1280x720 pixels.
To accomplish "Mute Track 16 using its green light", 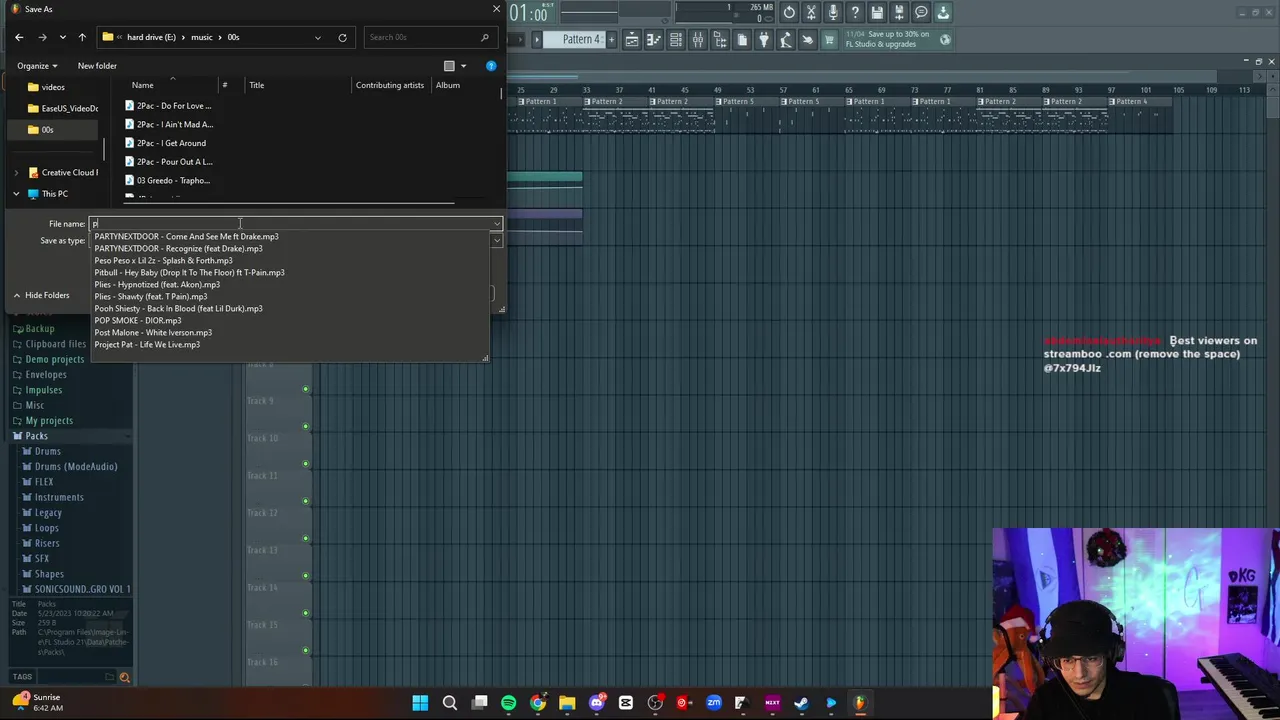I will (x=306, y=650).
